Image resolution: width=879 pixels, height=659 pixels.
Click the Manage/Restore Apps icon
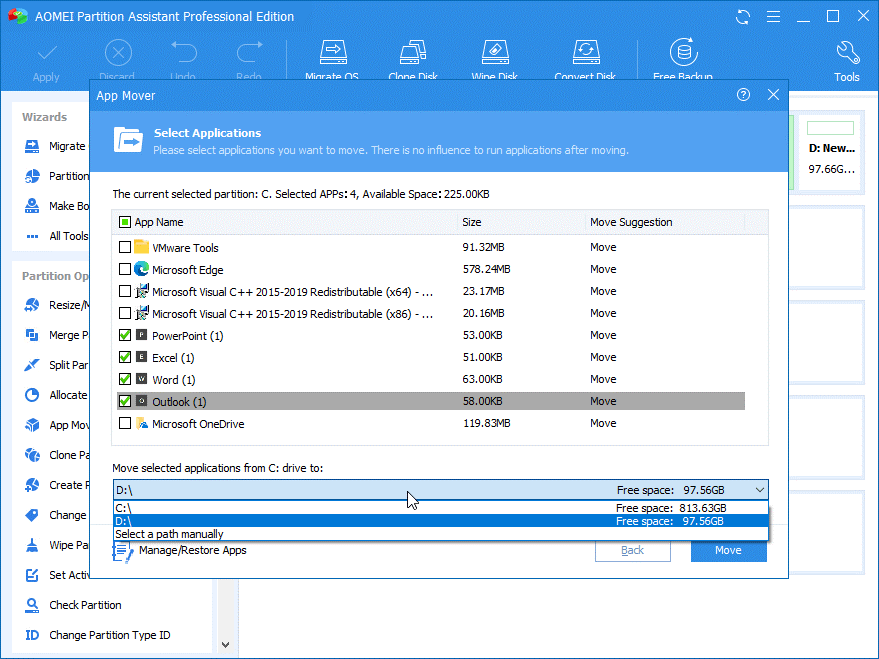tap(124, 551)
